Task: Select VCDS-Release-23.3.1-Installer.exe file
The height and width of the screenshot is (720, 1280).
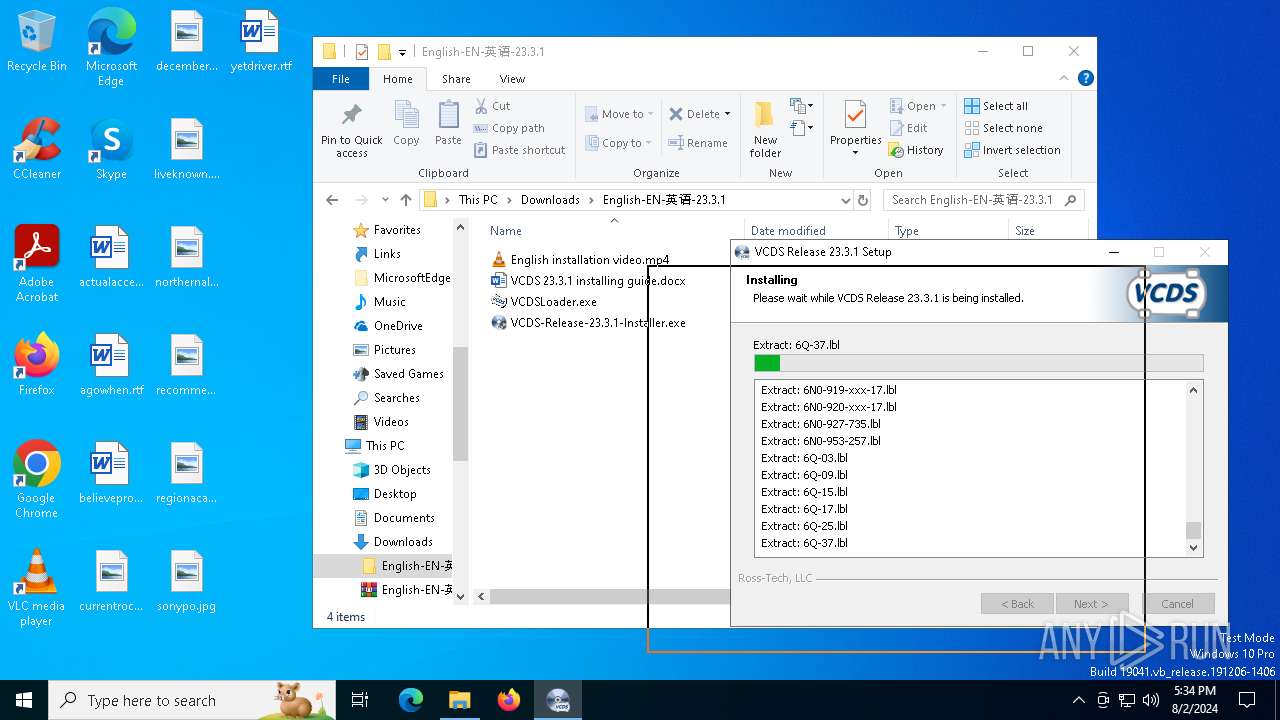Action: (589, 323)
